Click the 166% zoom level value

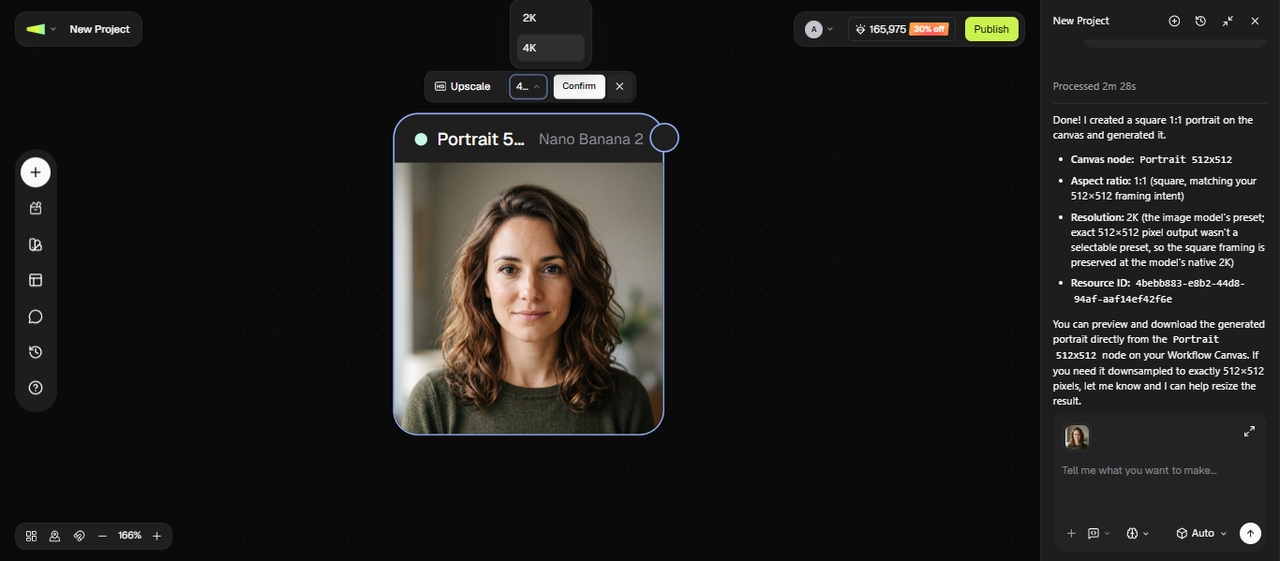(130, 536)
